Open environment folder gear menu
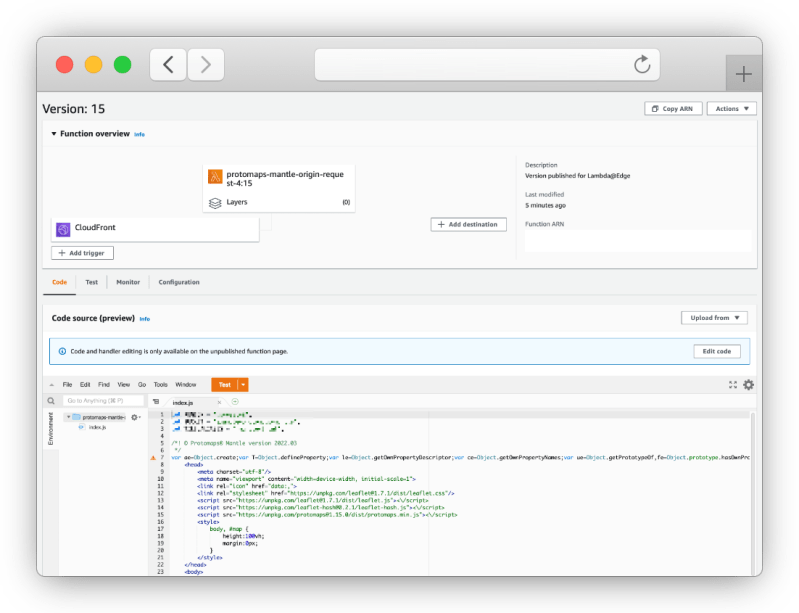 [x=135, y=417]
